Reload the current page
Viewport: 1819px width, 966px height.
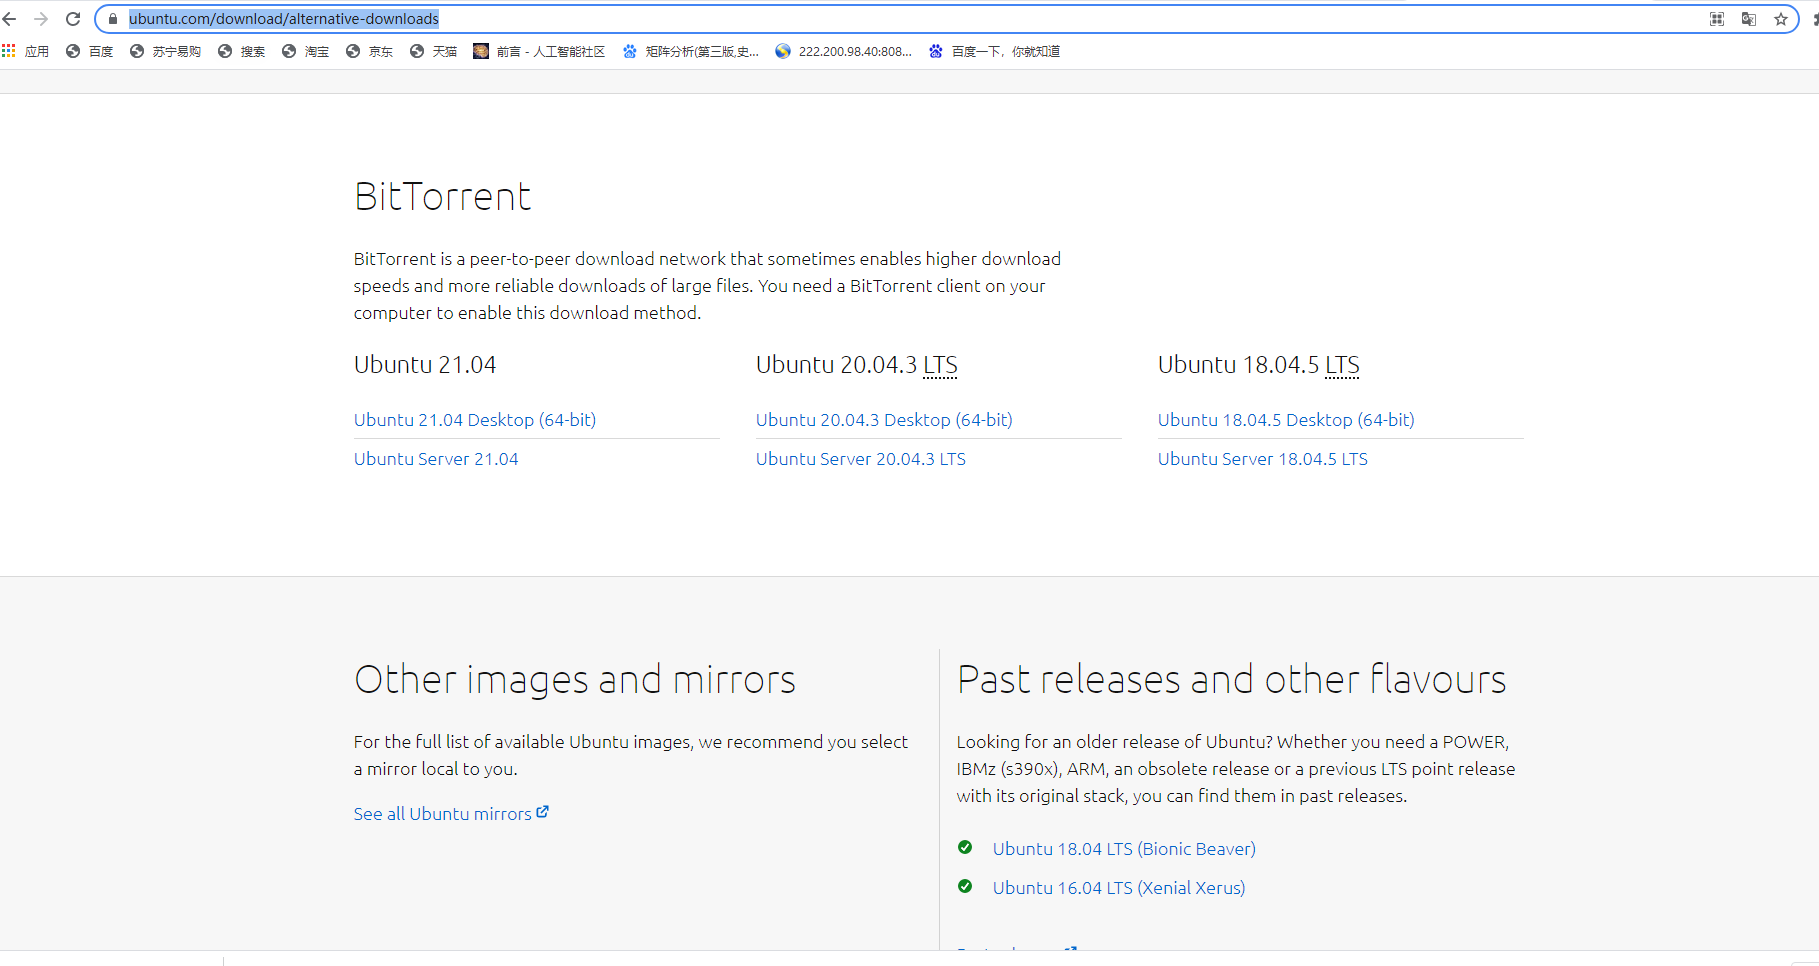tap(73, 19)
